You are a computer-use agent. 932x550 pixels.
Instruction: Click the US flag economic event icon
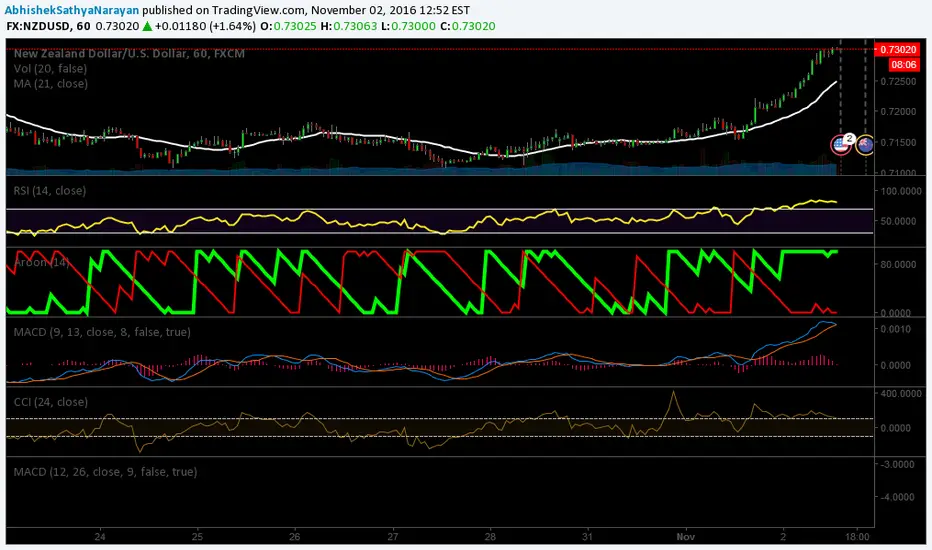(840, 144)
